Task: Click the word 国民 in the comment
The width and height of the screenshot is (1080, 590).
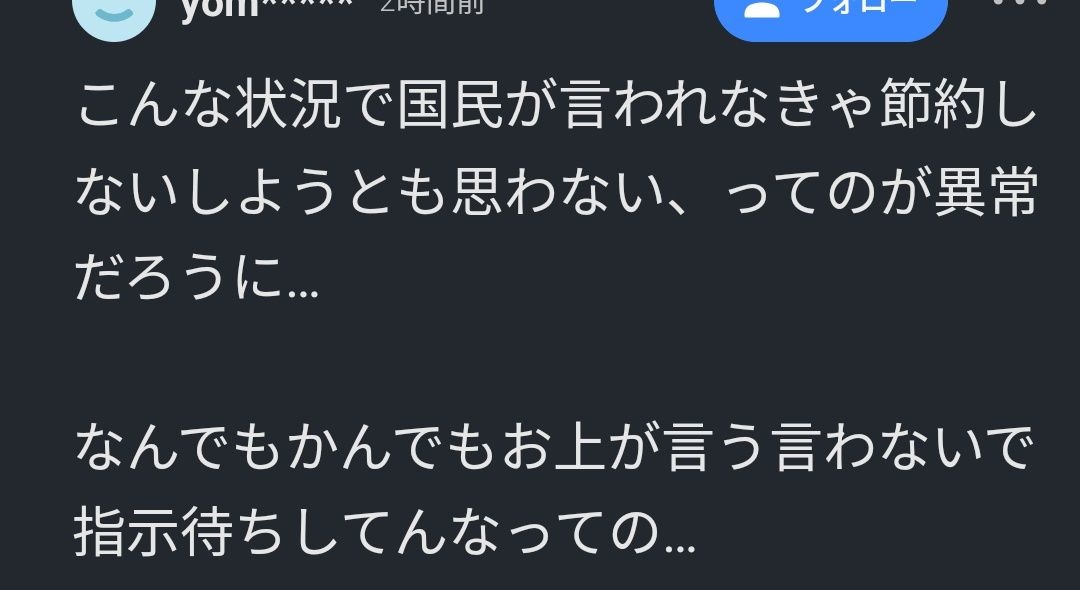Action: click(450, 105)
